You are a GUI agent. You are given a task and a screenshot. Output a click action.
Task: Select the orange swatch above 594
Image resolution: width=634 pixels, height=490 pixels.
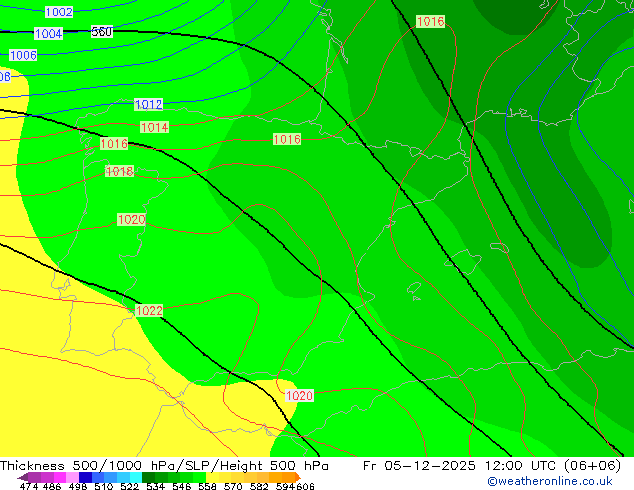click(x=288, y=477)
